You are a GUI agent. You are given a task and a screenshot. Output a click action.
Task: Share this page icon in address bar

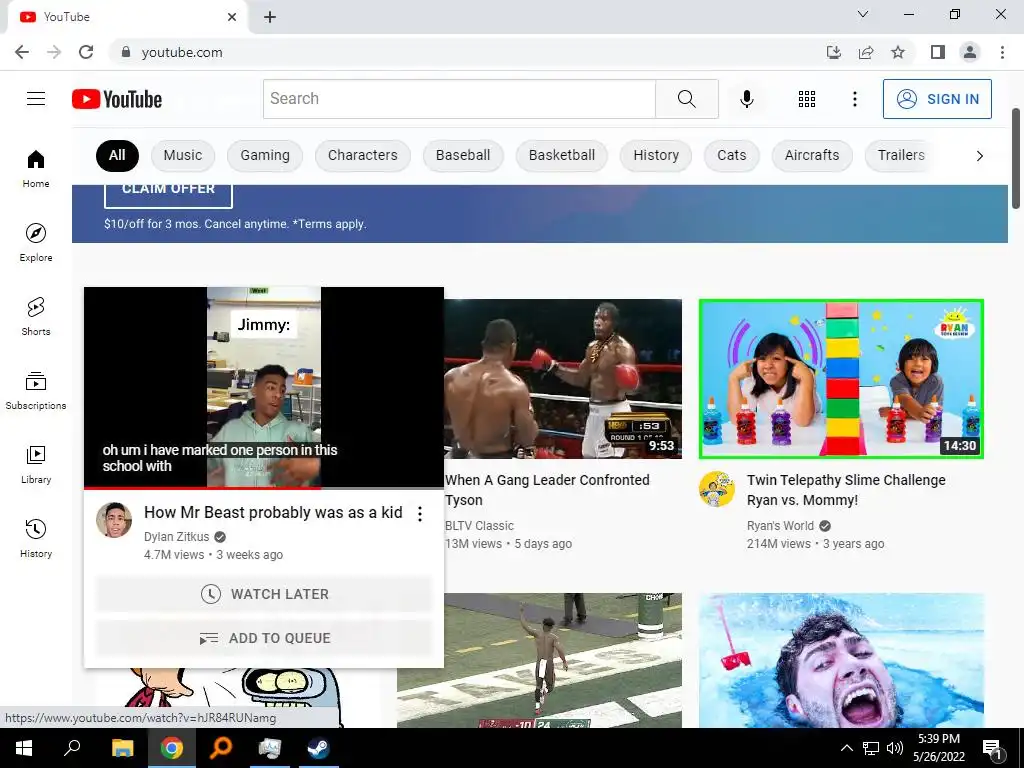tap(866, 52)
